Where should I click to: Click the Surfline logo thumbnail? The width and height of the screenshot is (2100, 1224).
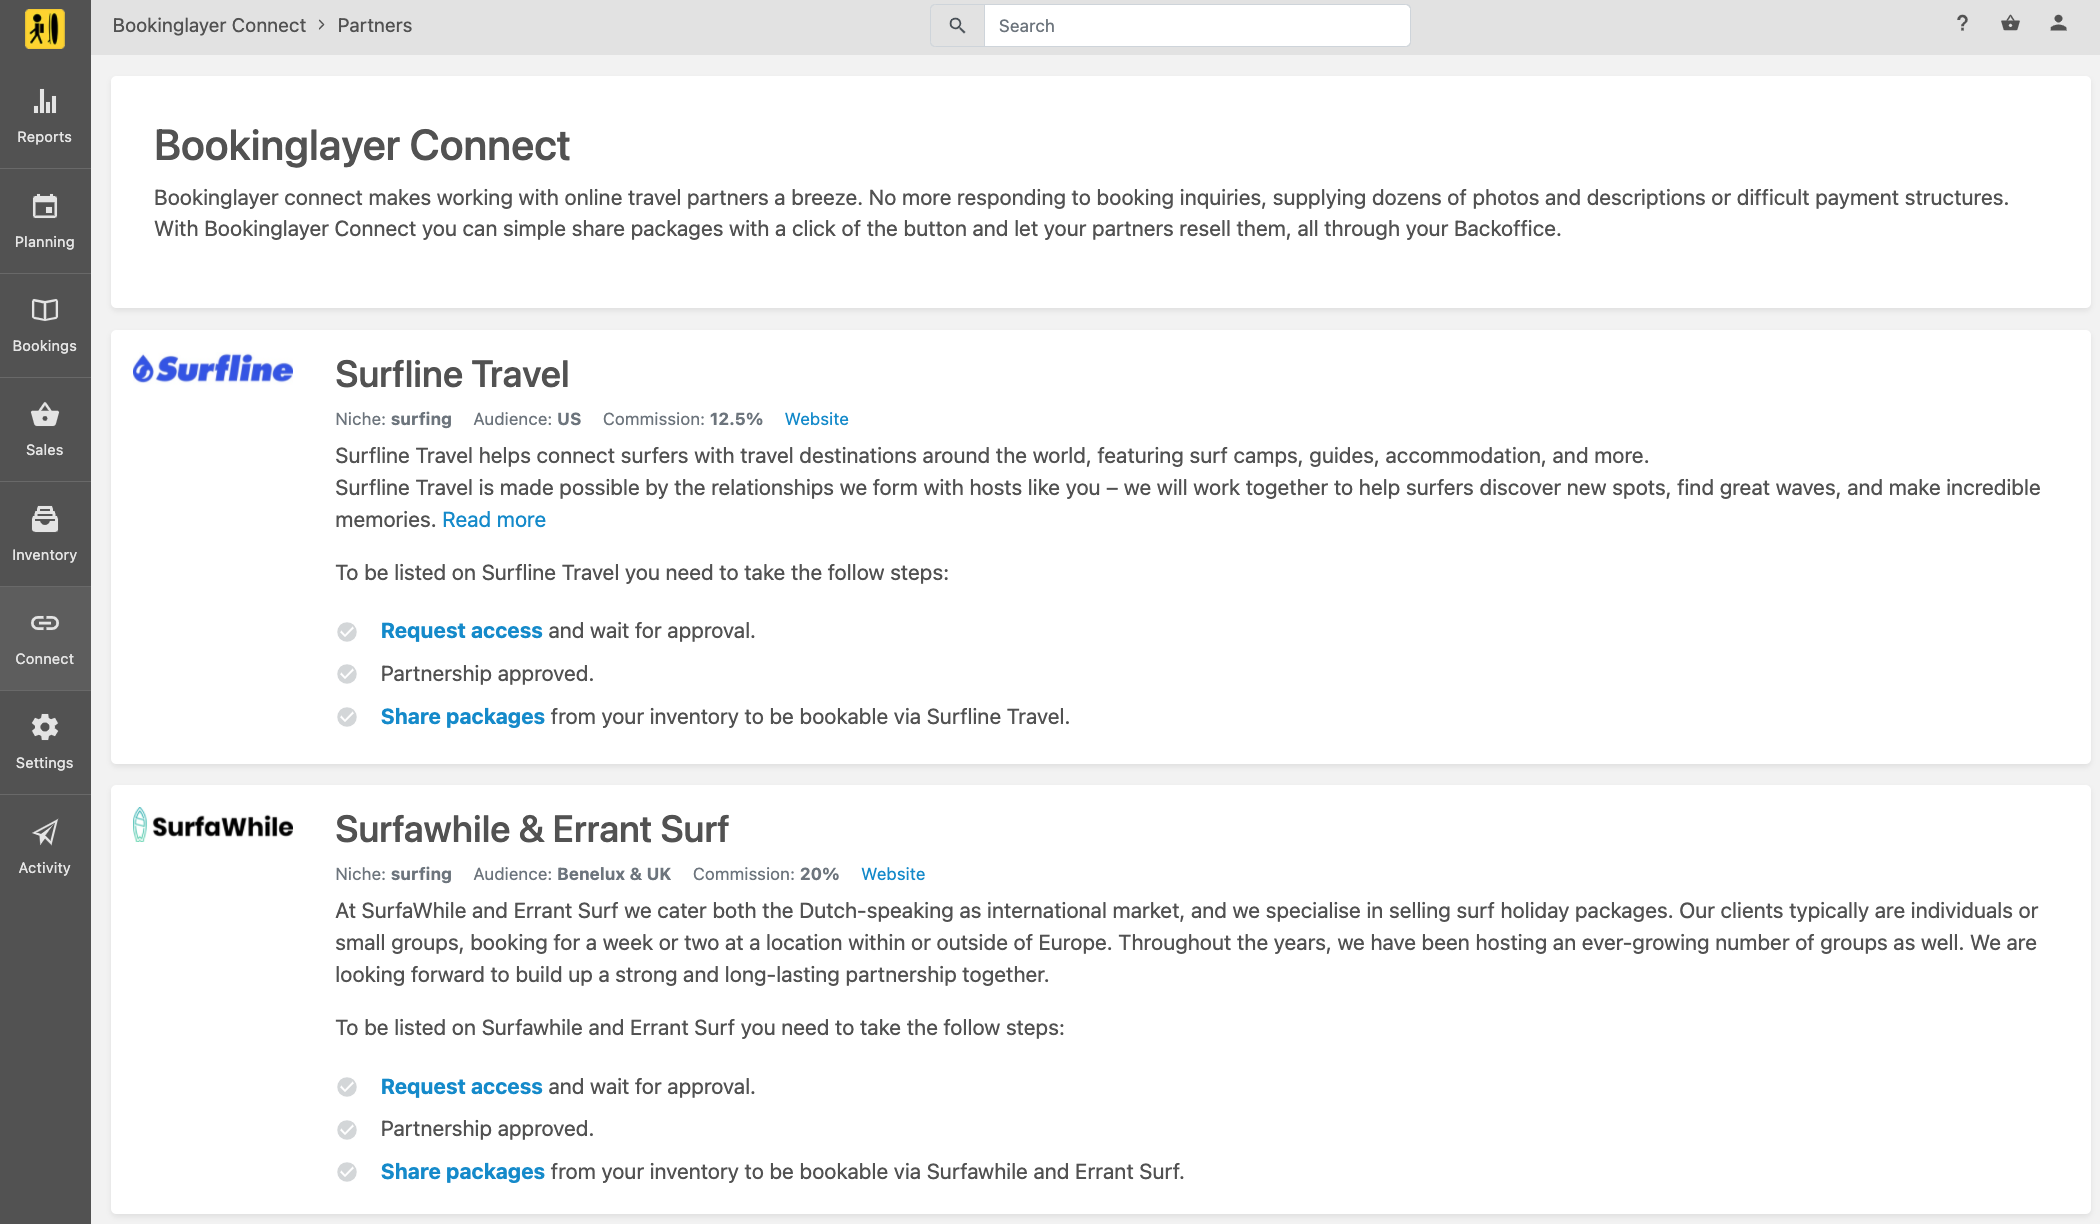click(x=213, y=369)
